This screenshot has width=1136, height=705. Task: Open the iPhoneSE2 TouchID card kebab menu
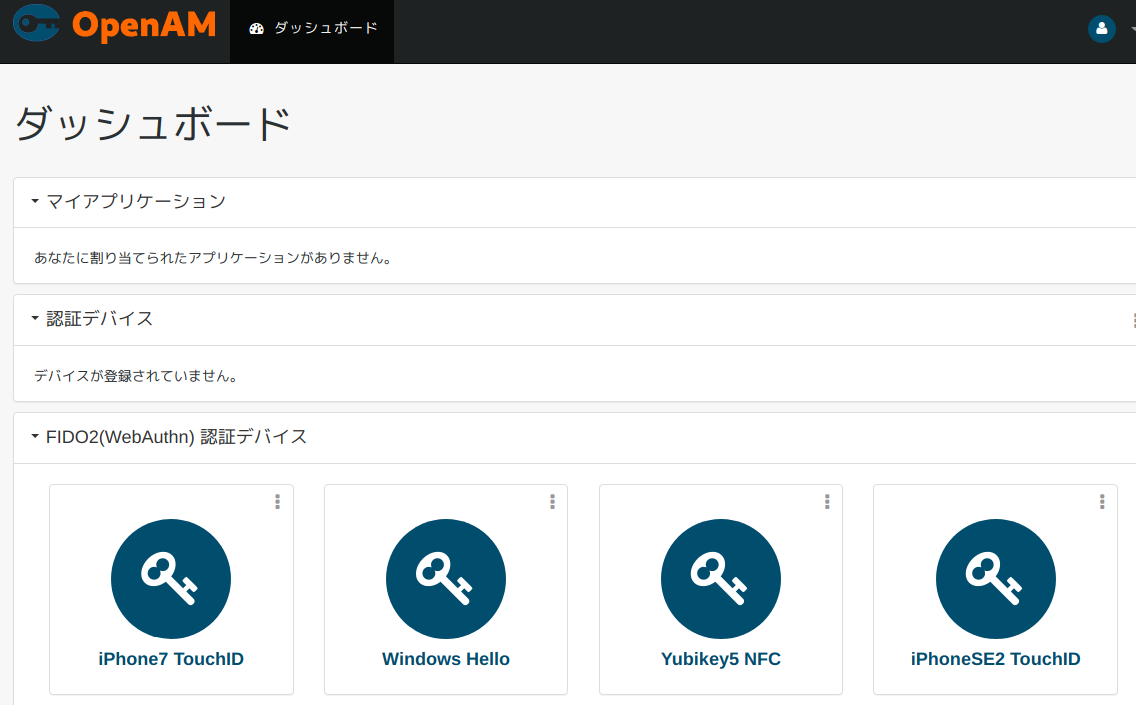(x=1102, y=502)
